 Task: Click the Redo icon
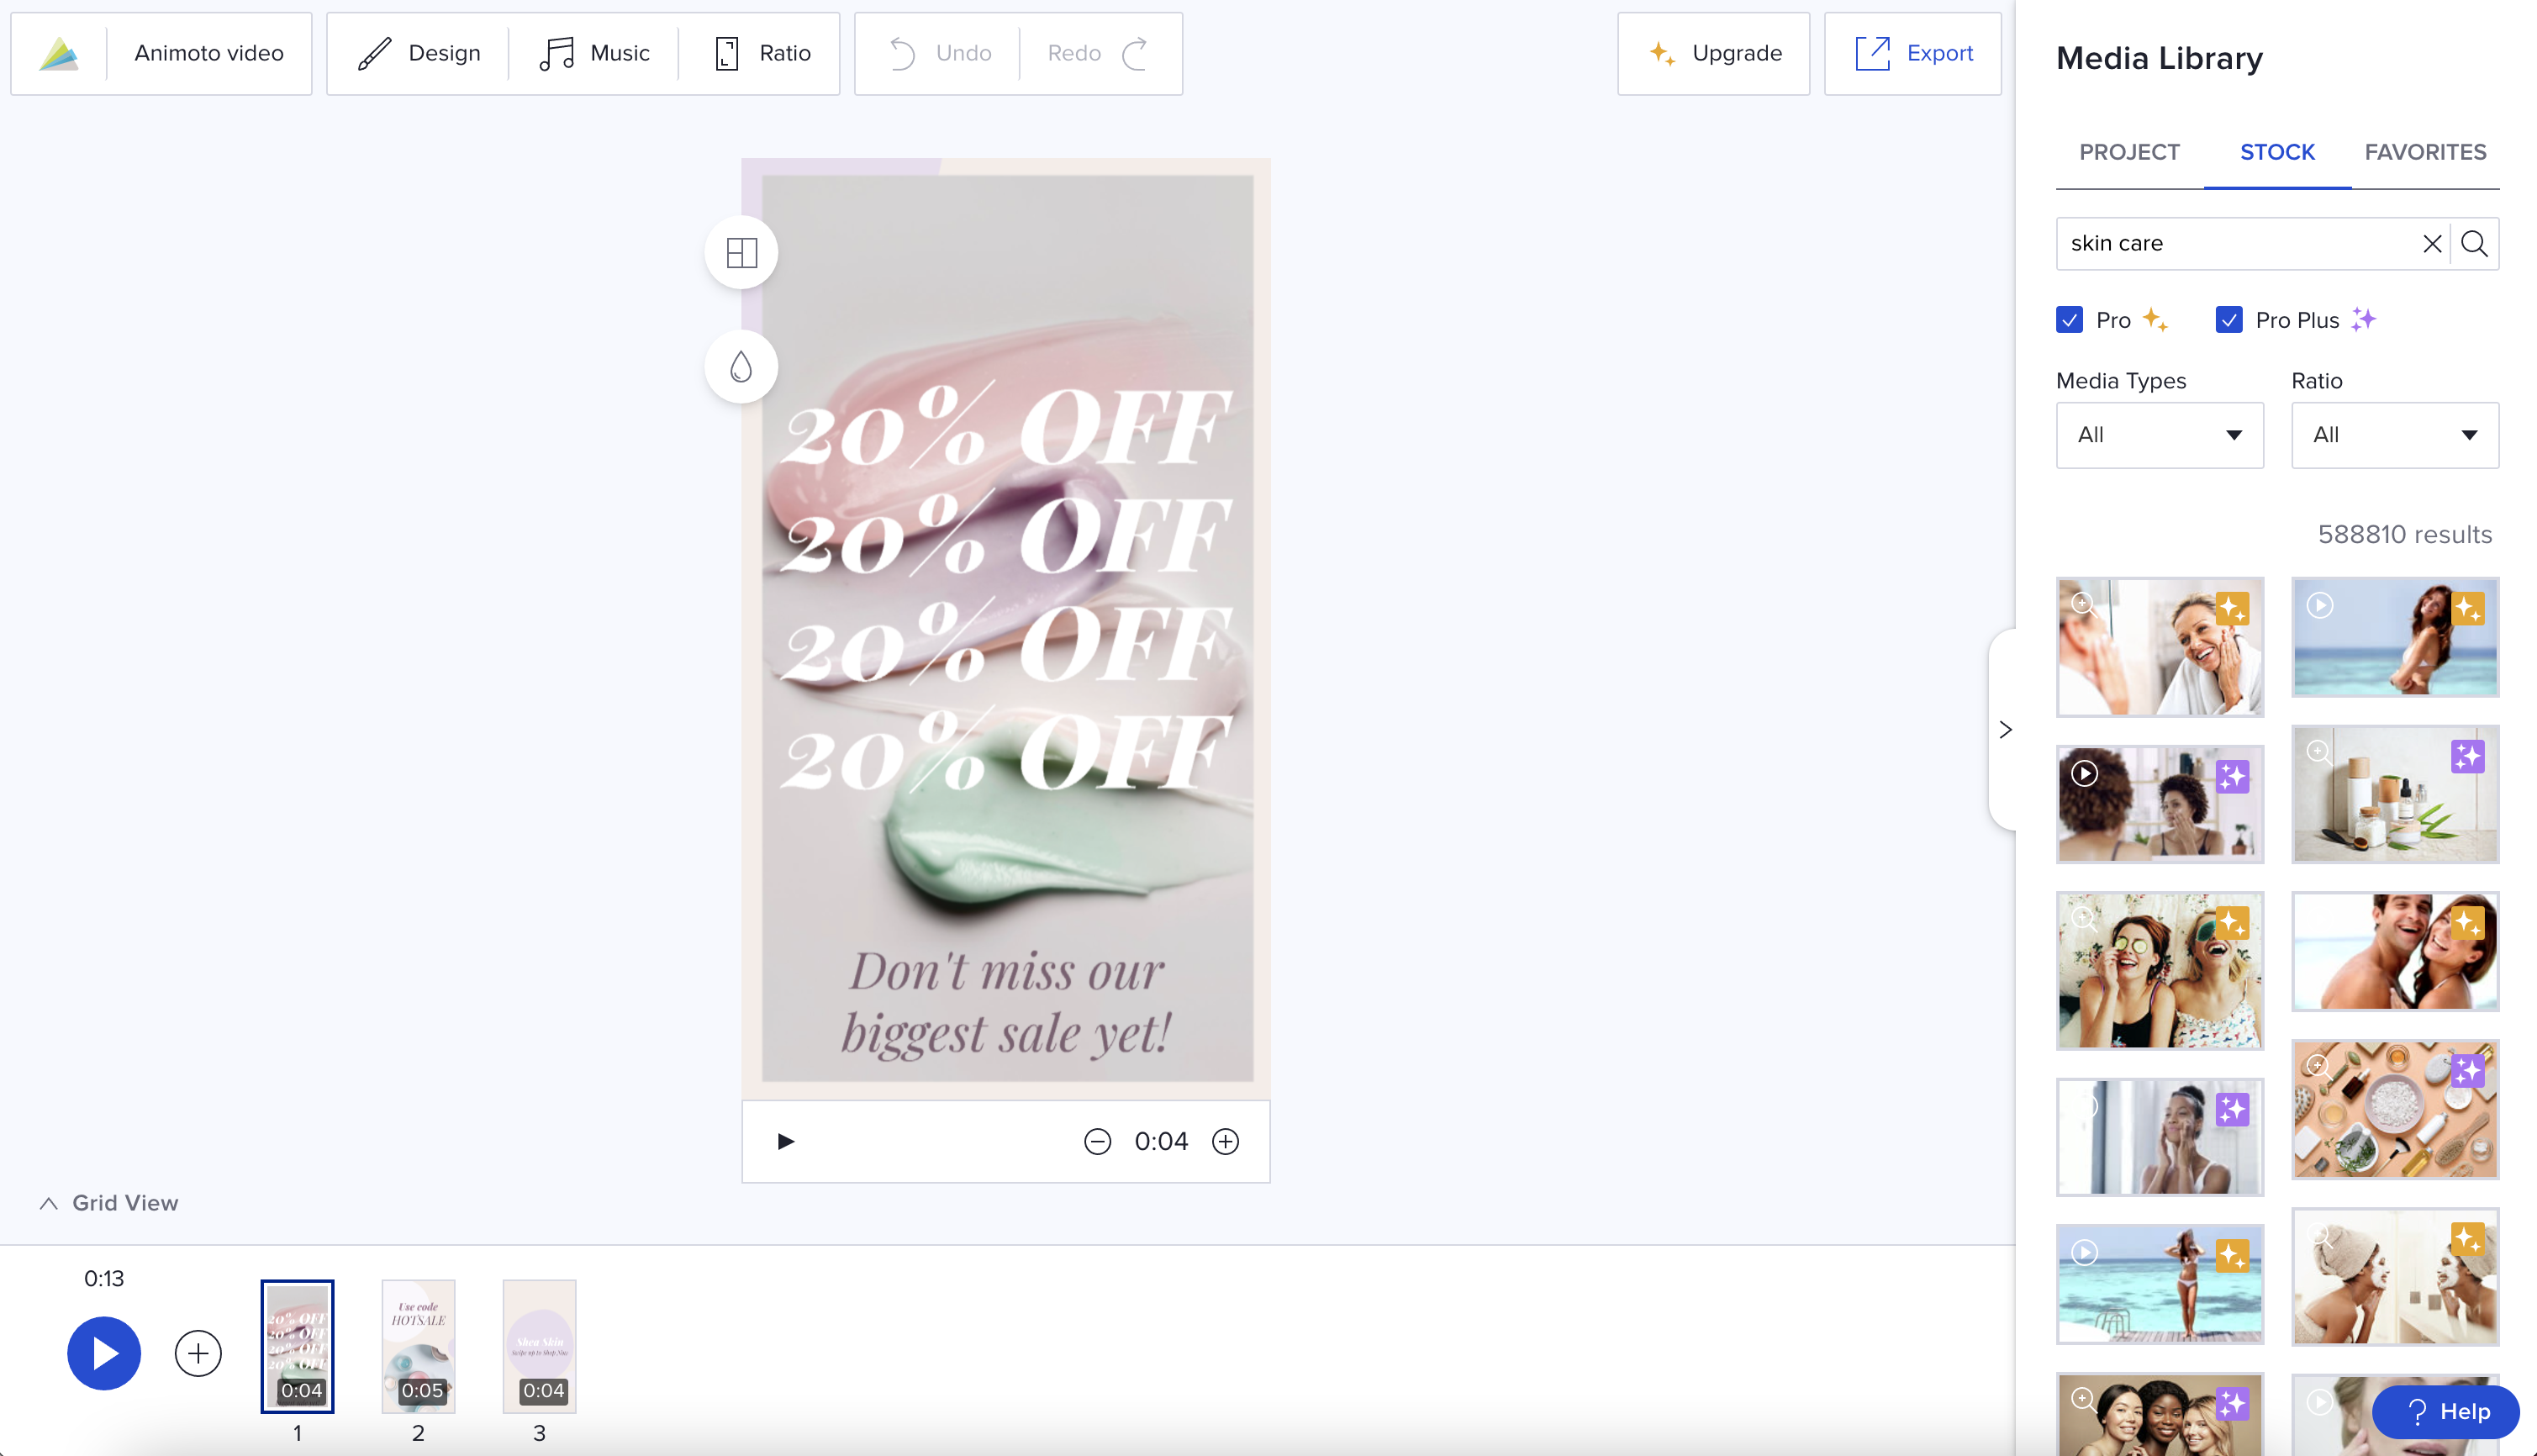[1134, 52]
